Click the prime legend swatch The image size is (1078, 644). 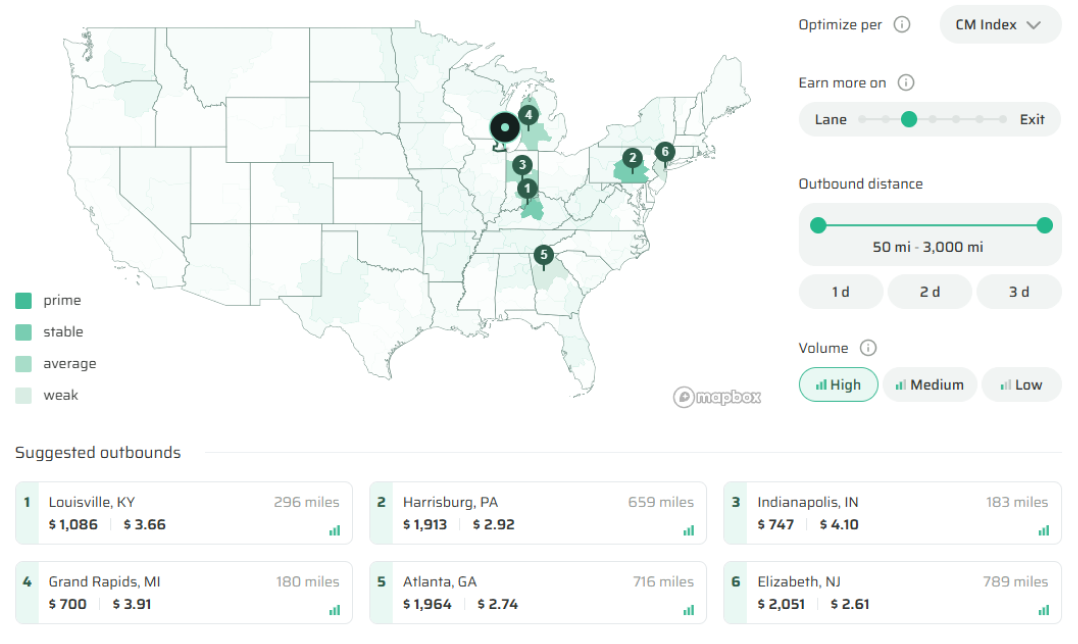pyautogui.click(x=23, y=300)
